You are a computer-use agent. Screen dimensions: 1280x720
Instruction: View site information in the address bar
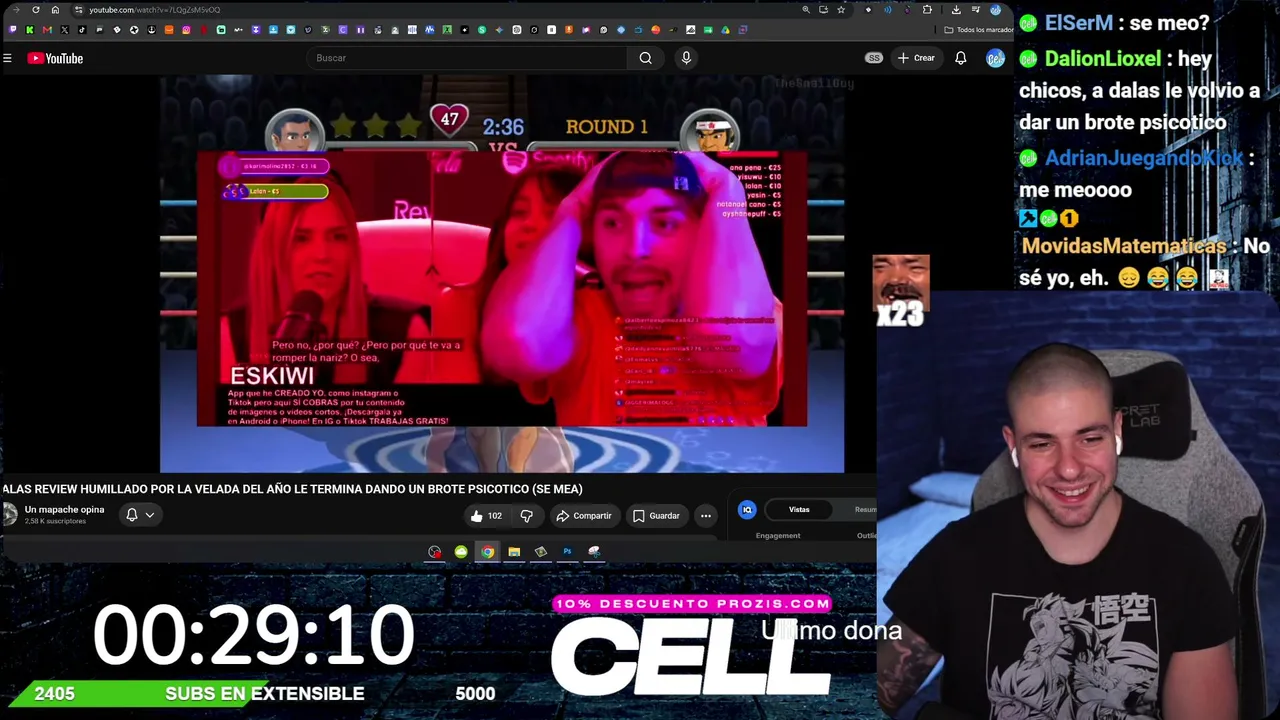[x=78, y=10]
